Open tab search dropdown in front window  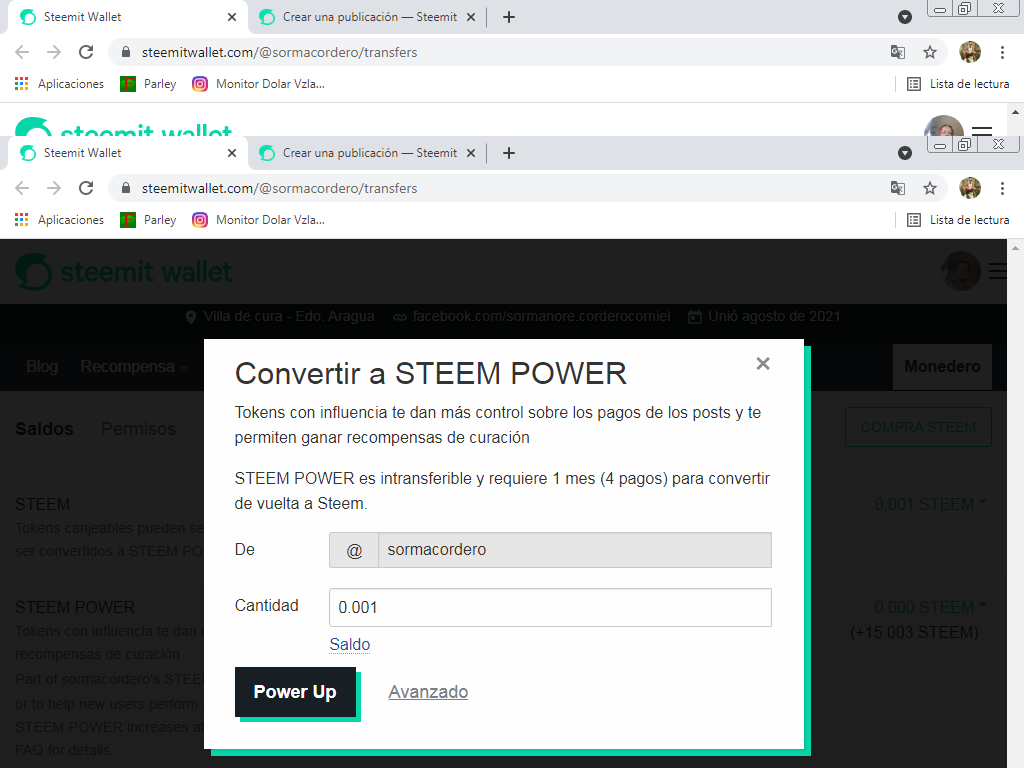tap(904, 153)
